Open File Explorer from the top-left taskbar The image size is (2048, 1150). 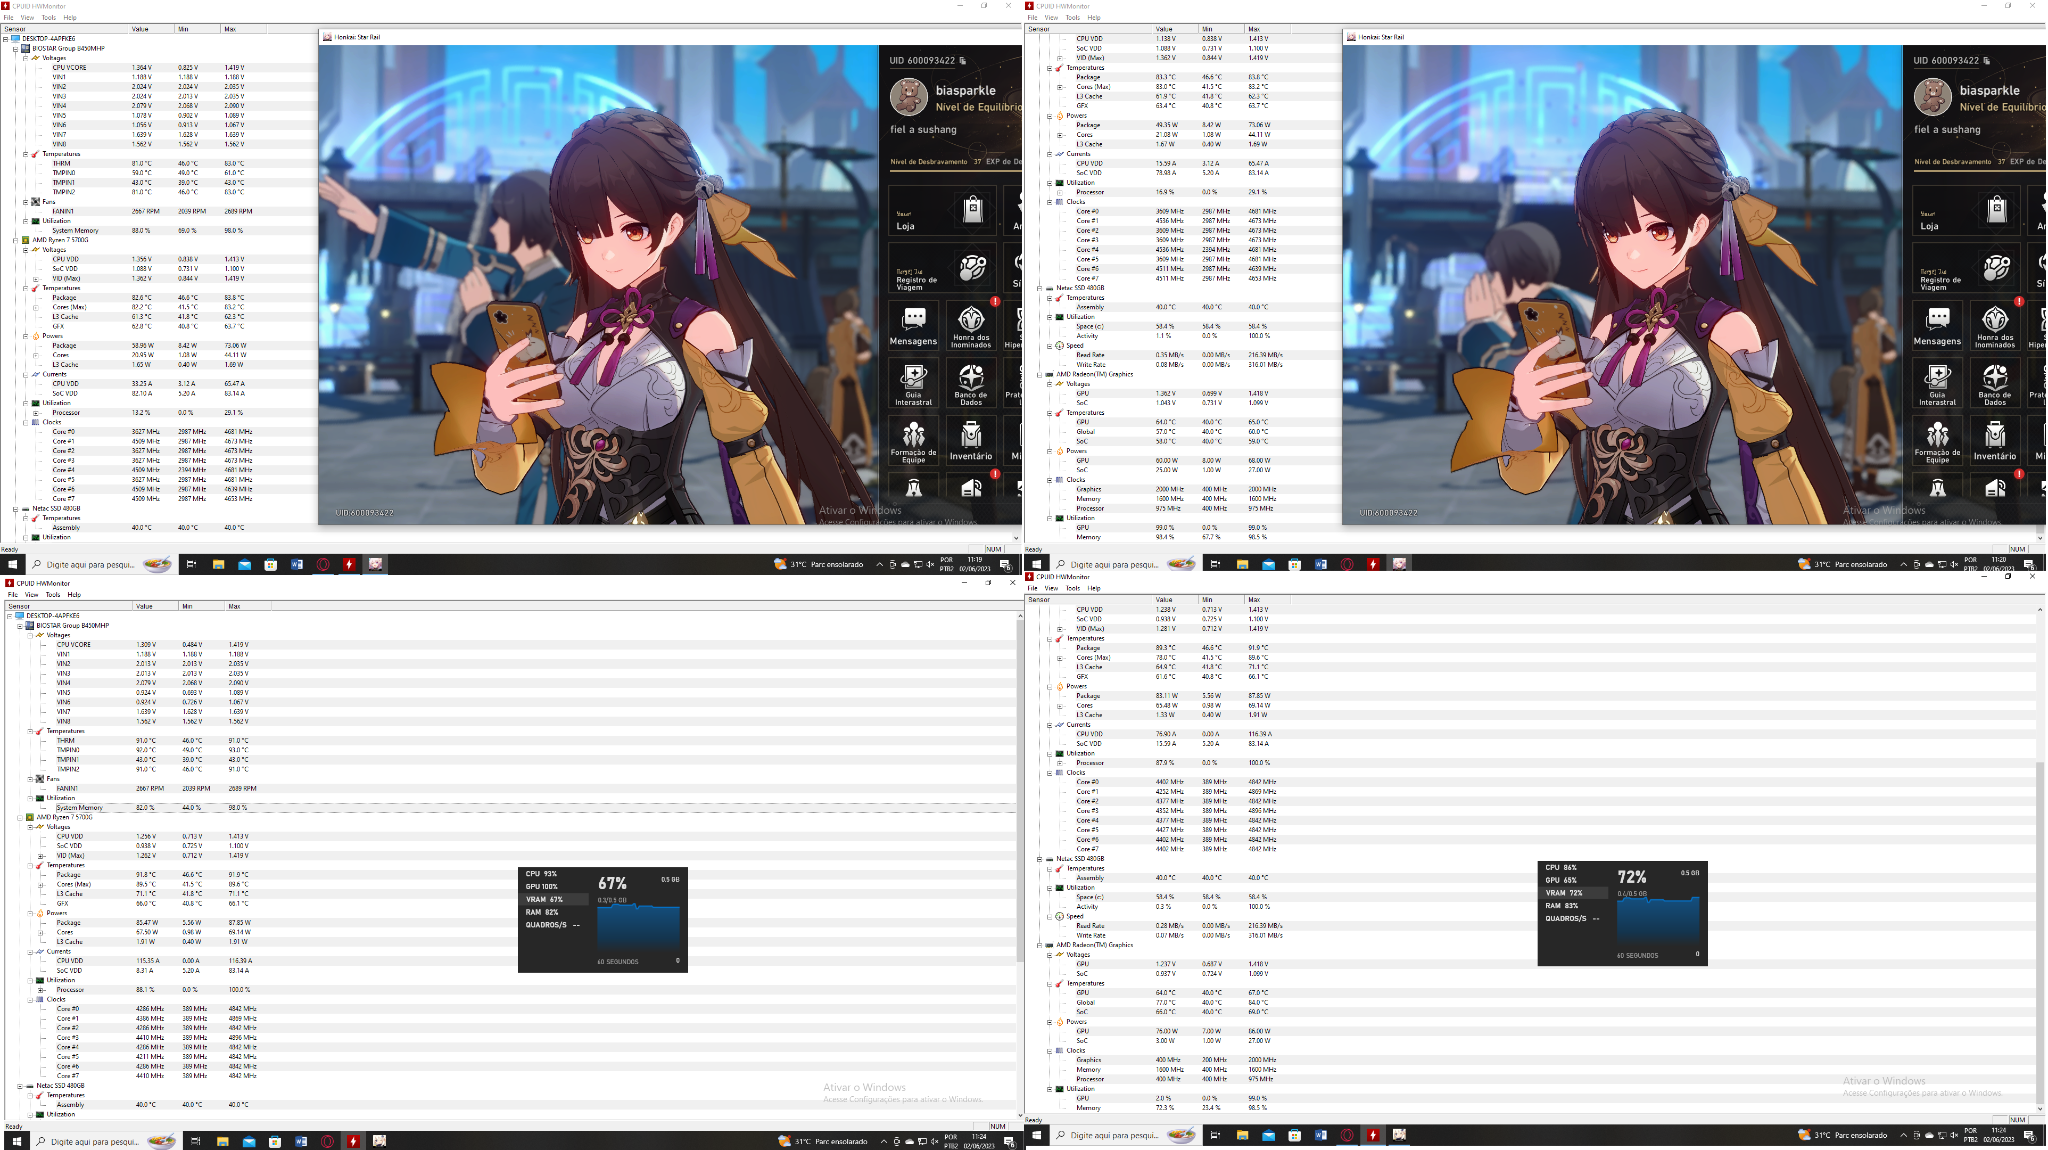point(218,564)
